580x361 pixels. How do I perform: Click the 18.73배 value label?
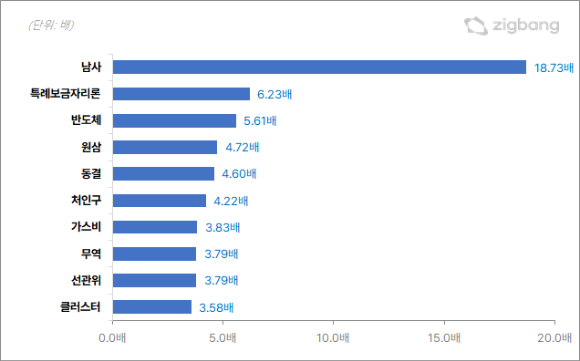click(x=554, y=68)
